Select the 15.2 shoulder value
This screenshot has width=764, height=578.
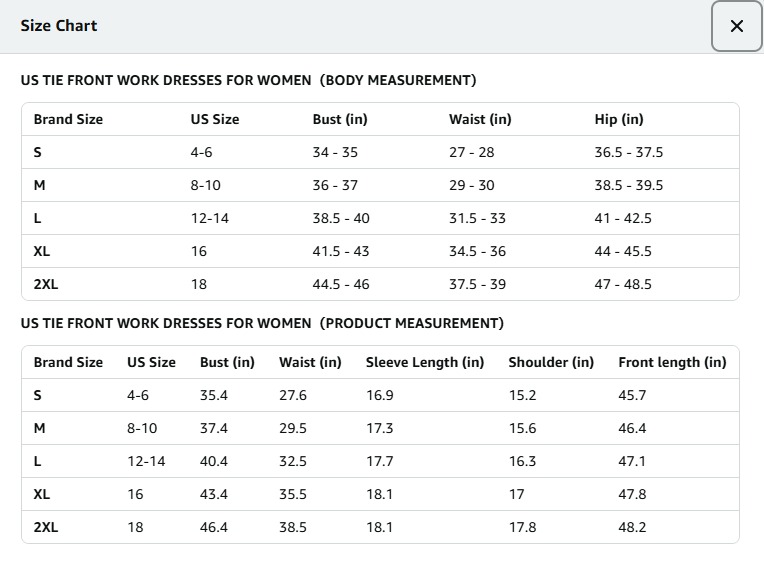tap(522, 395)
